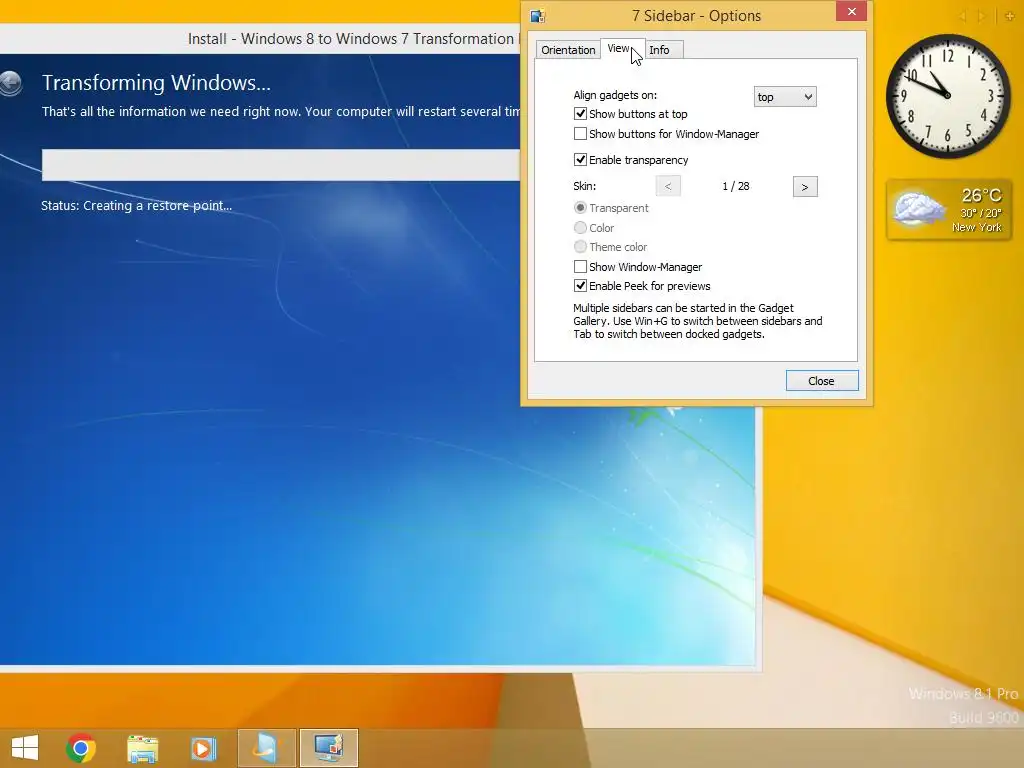1024x768 pixels.
Task: Click the analog clock gadget
Action: point(948,96)
